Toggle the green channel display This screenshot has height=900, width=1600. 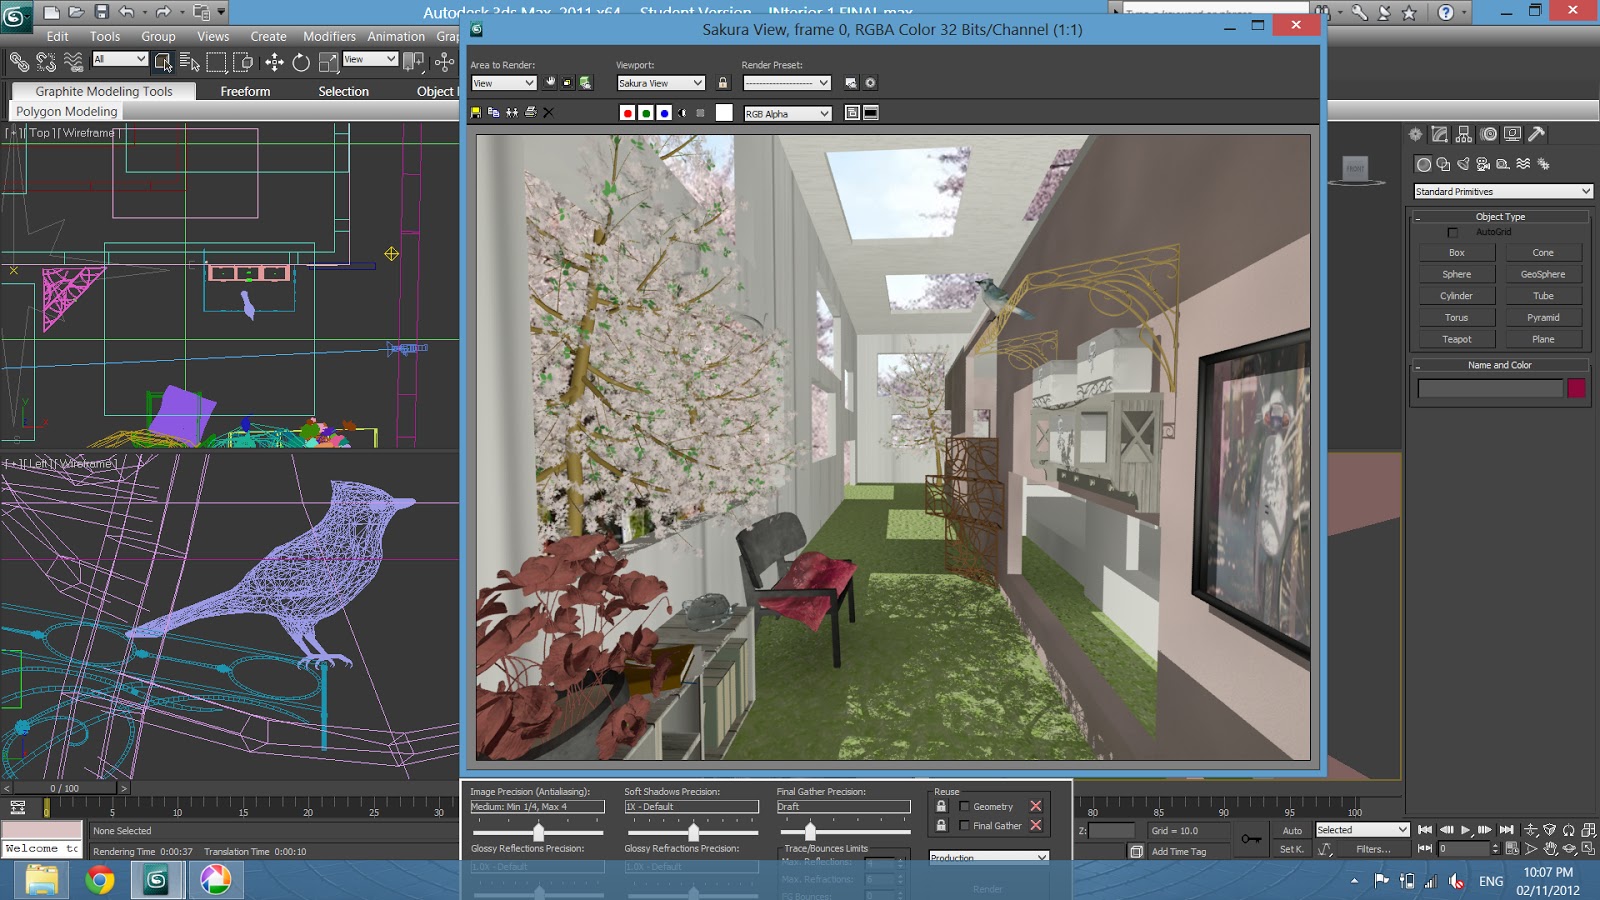(x=646, y=113)
